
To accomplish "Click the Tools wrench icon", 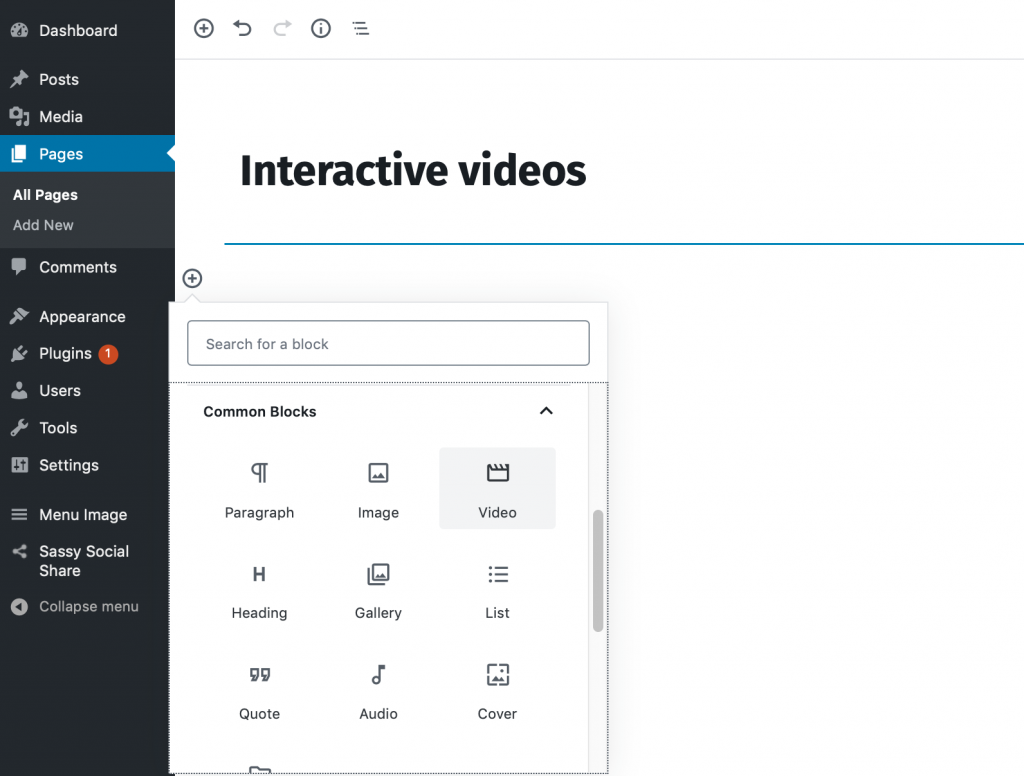I will click(x=20, y=427).
